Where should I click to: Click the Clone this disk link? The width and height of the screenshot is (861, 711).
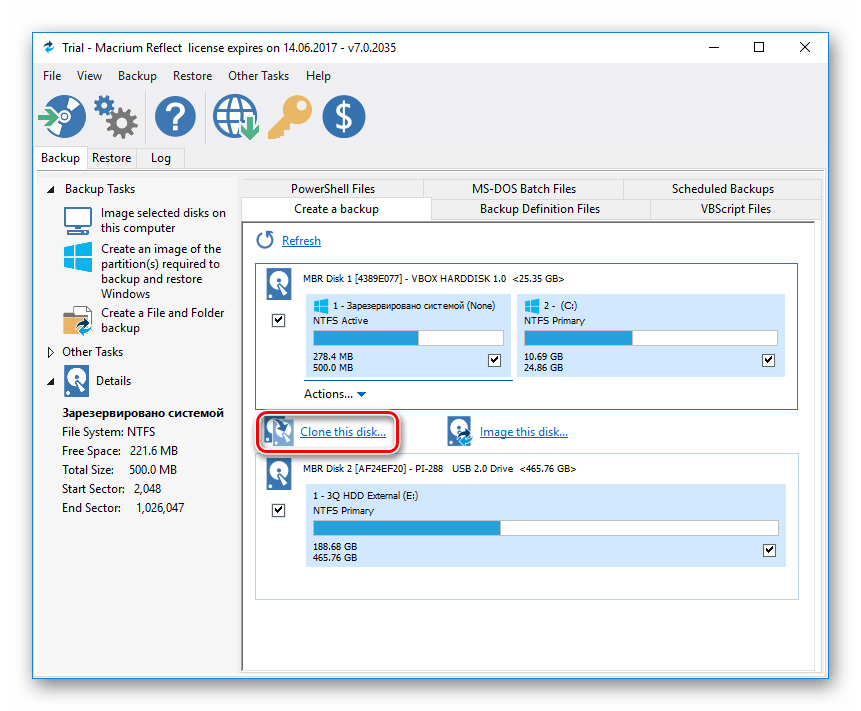(x=342, y=432)
